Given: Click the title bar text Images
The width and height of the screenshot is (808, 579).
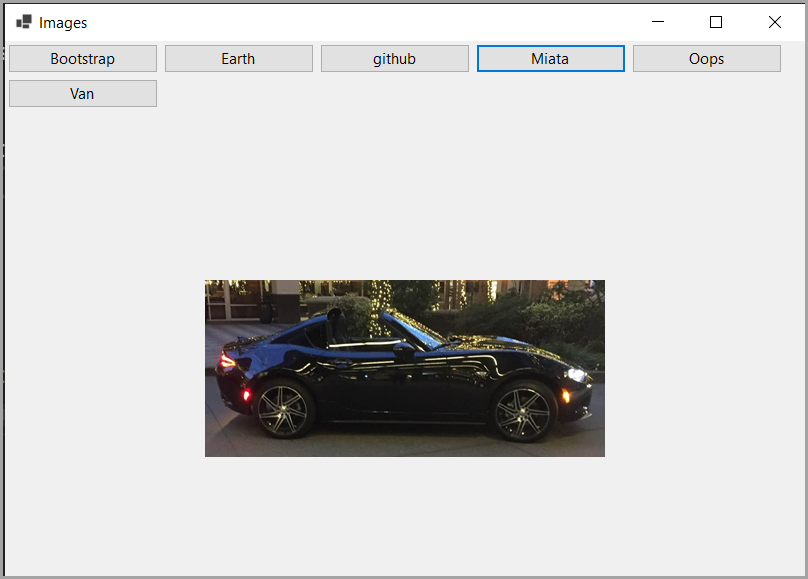Looking at the screenshot, I should point(64,22).
